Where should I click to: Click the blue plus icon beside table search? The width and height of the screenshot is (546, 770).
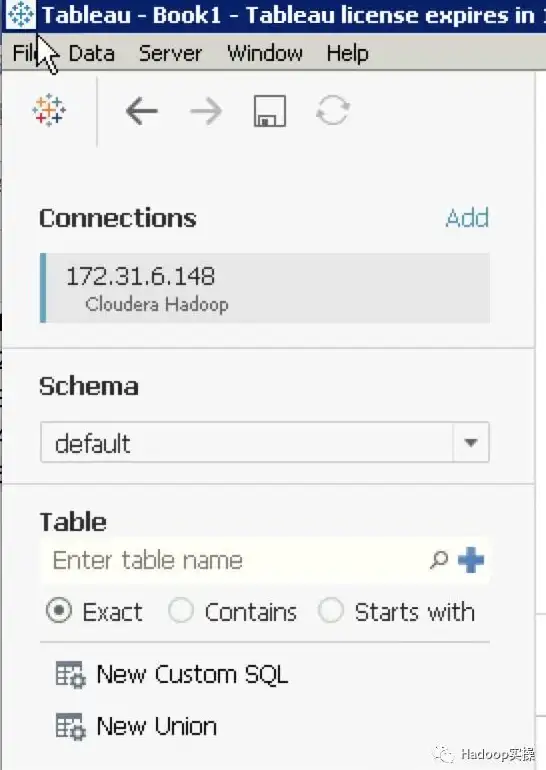click(x=471, y=560)
